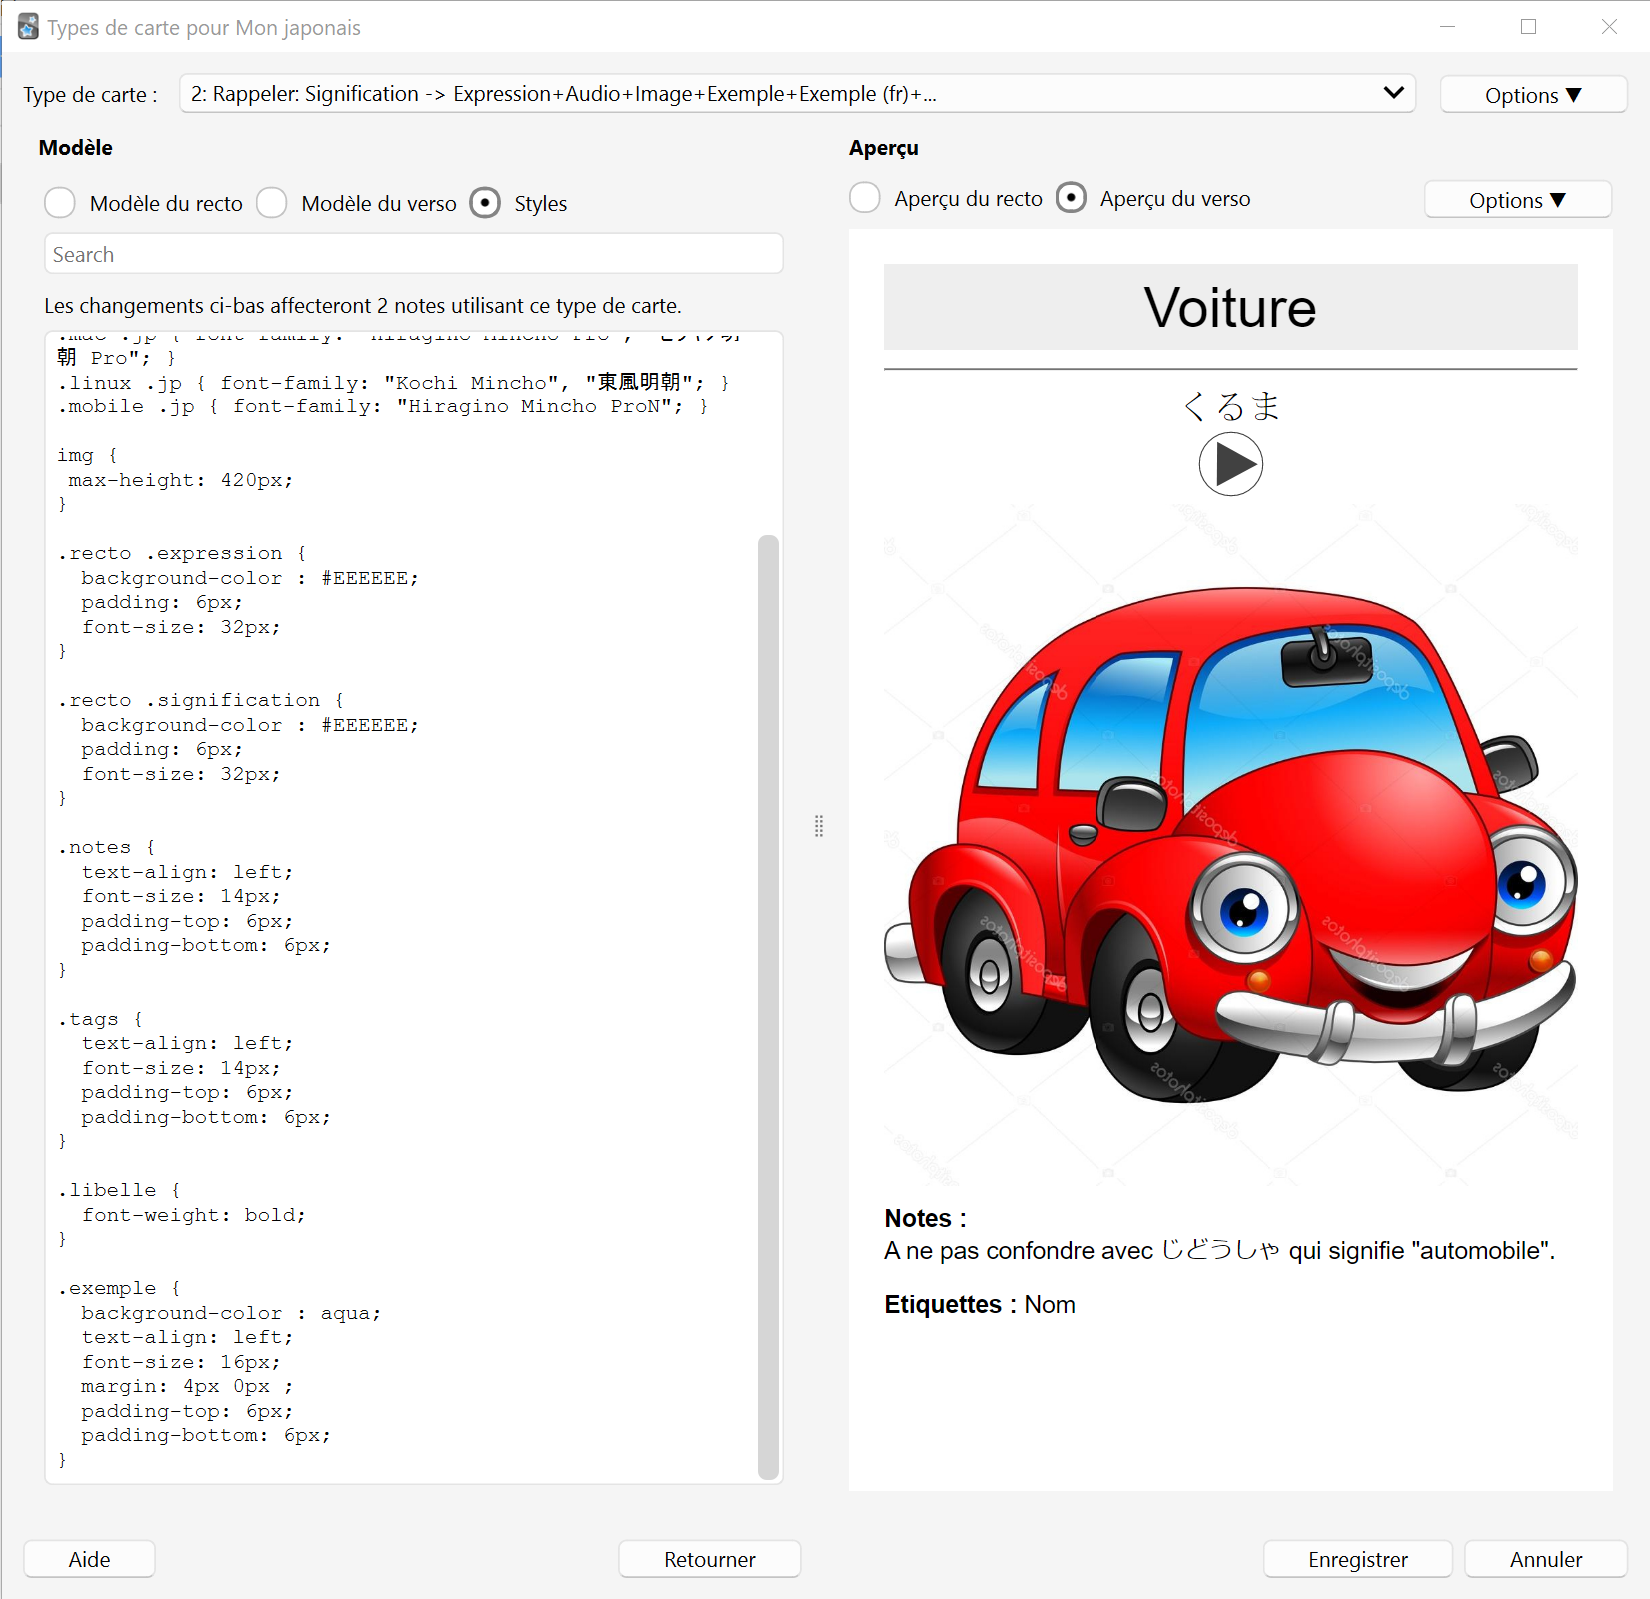
Task: Open the preview Options dropdown
Action: pyautogui.click(x=1517, y=200)
